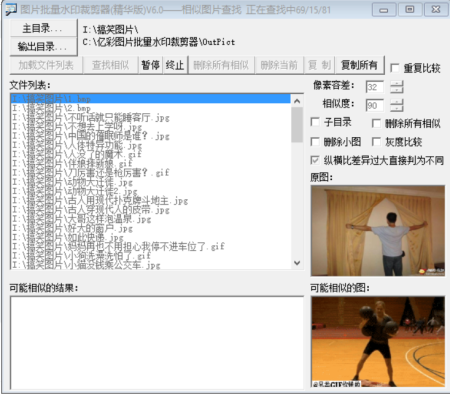This screenshot has width=450, height=395.
Task: Select 不听话就只能睡客厅.jpg in the list
Action: (151, 118)
